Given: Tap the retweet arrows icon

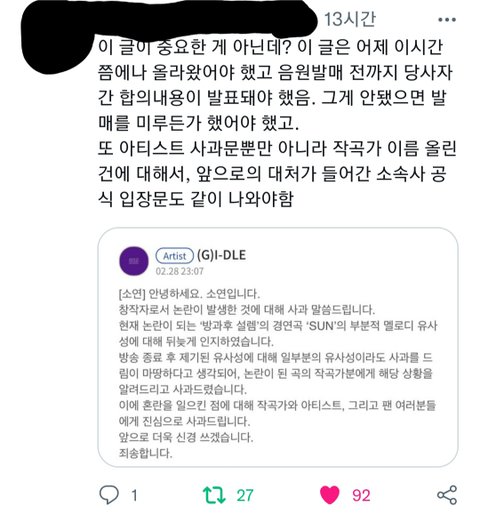Looking at the screenshot, I should coord(214,495).
